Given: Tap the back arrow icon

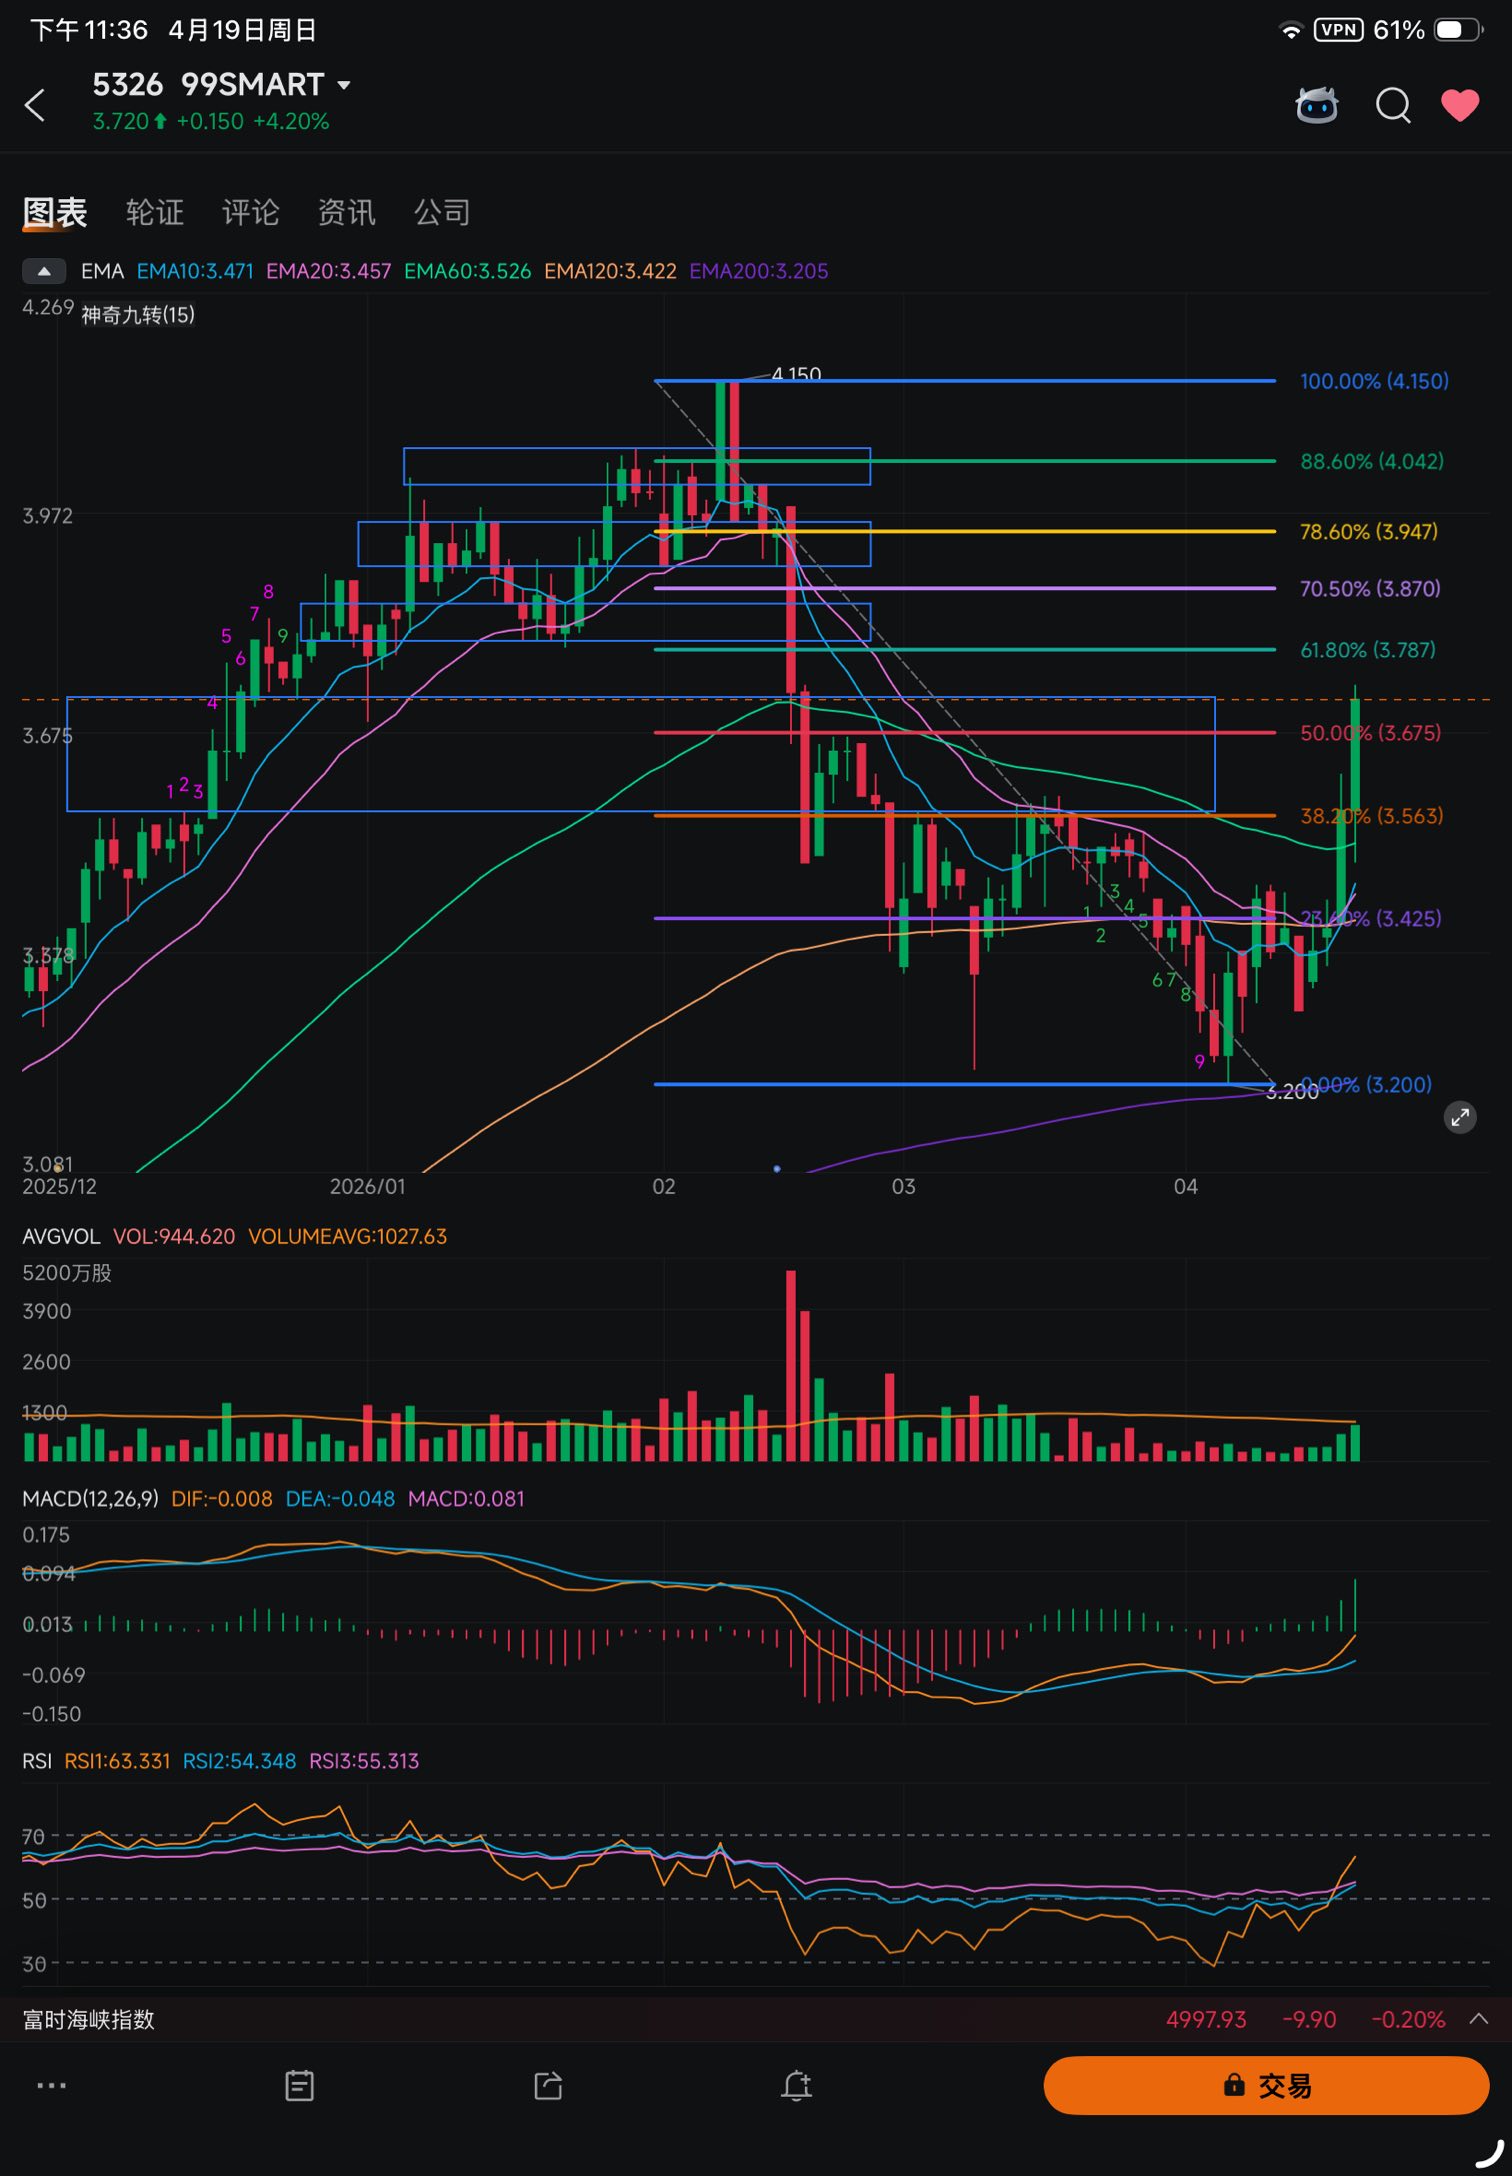Looking at the screenshot, I should [35, 105].
